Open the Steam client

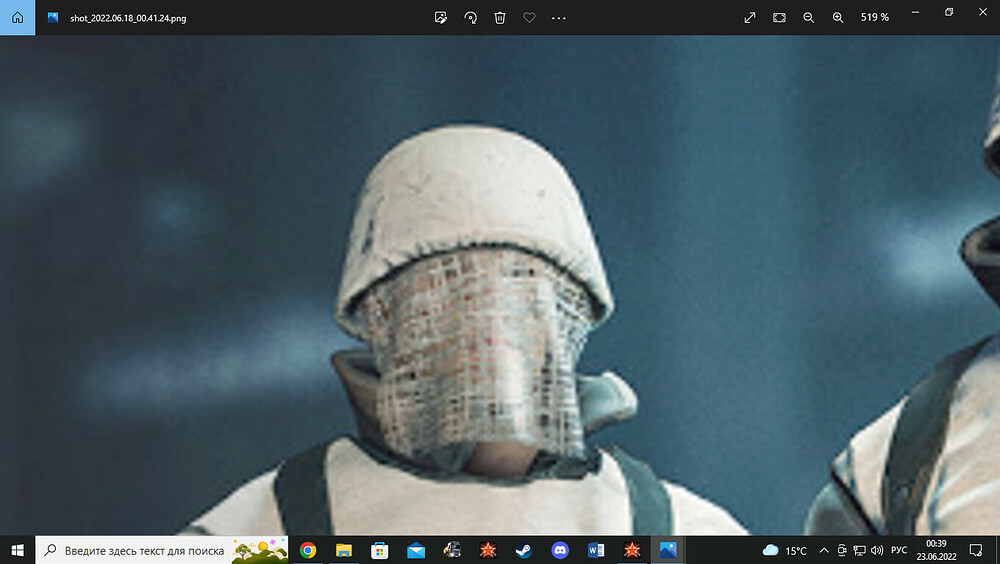[524, 550]
